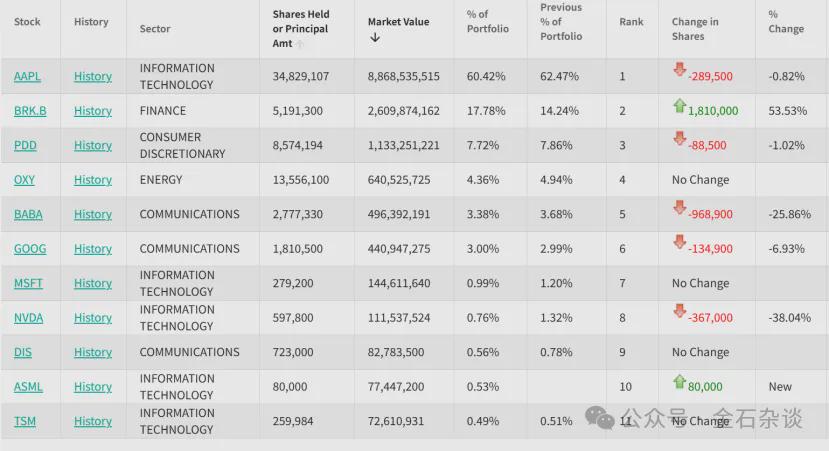Sort table by Sector column header

(x=155, y=29)
